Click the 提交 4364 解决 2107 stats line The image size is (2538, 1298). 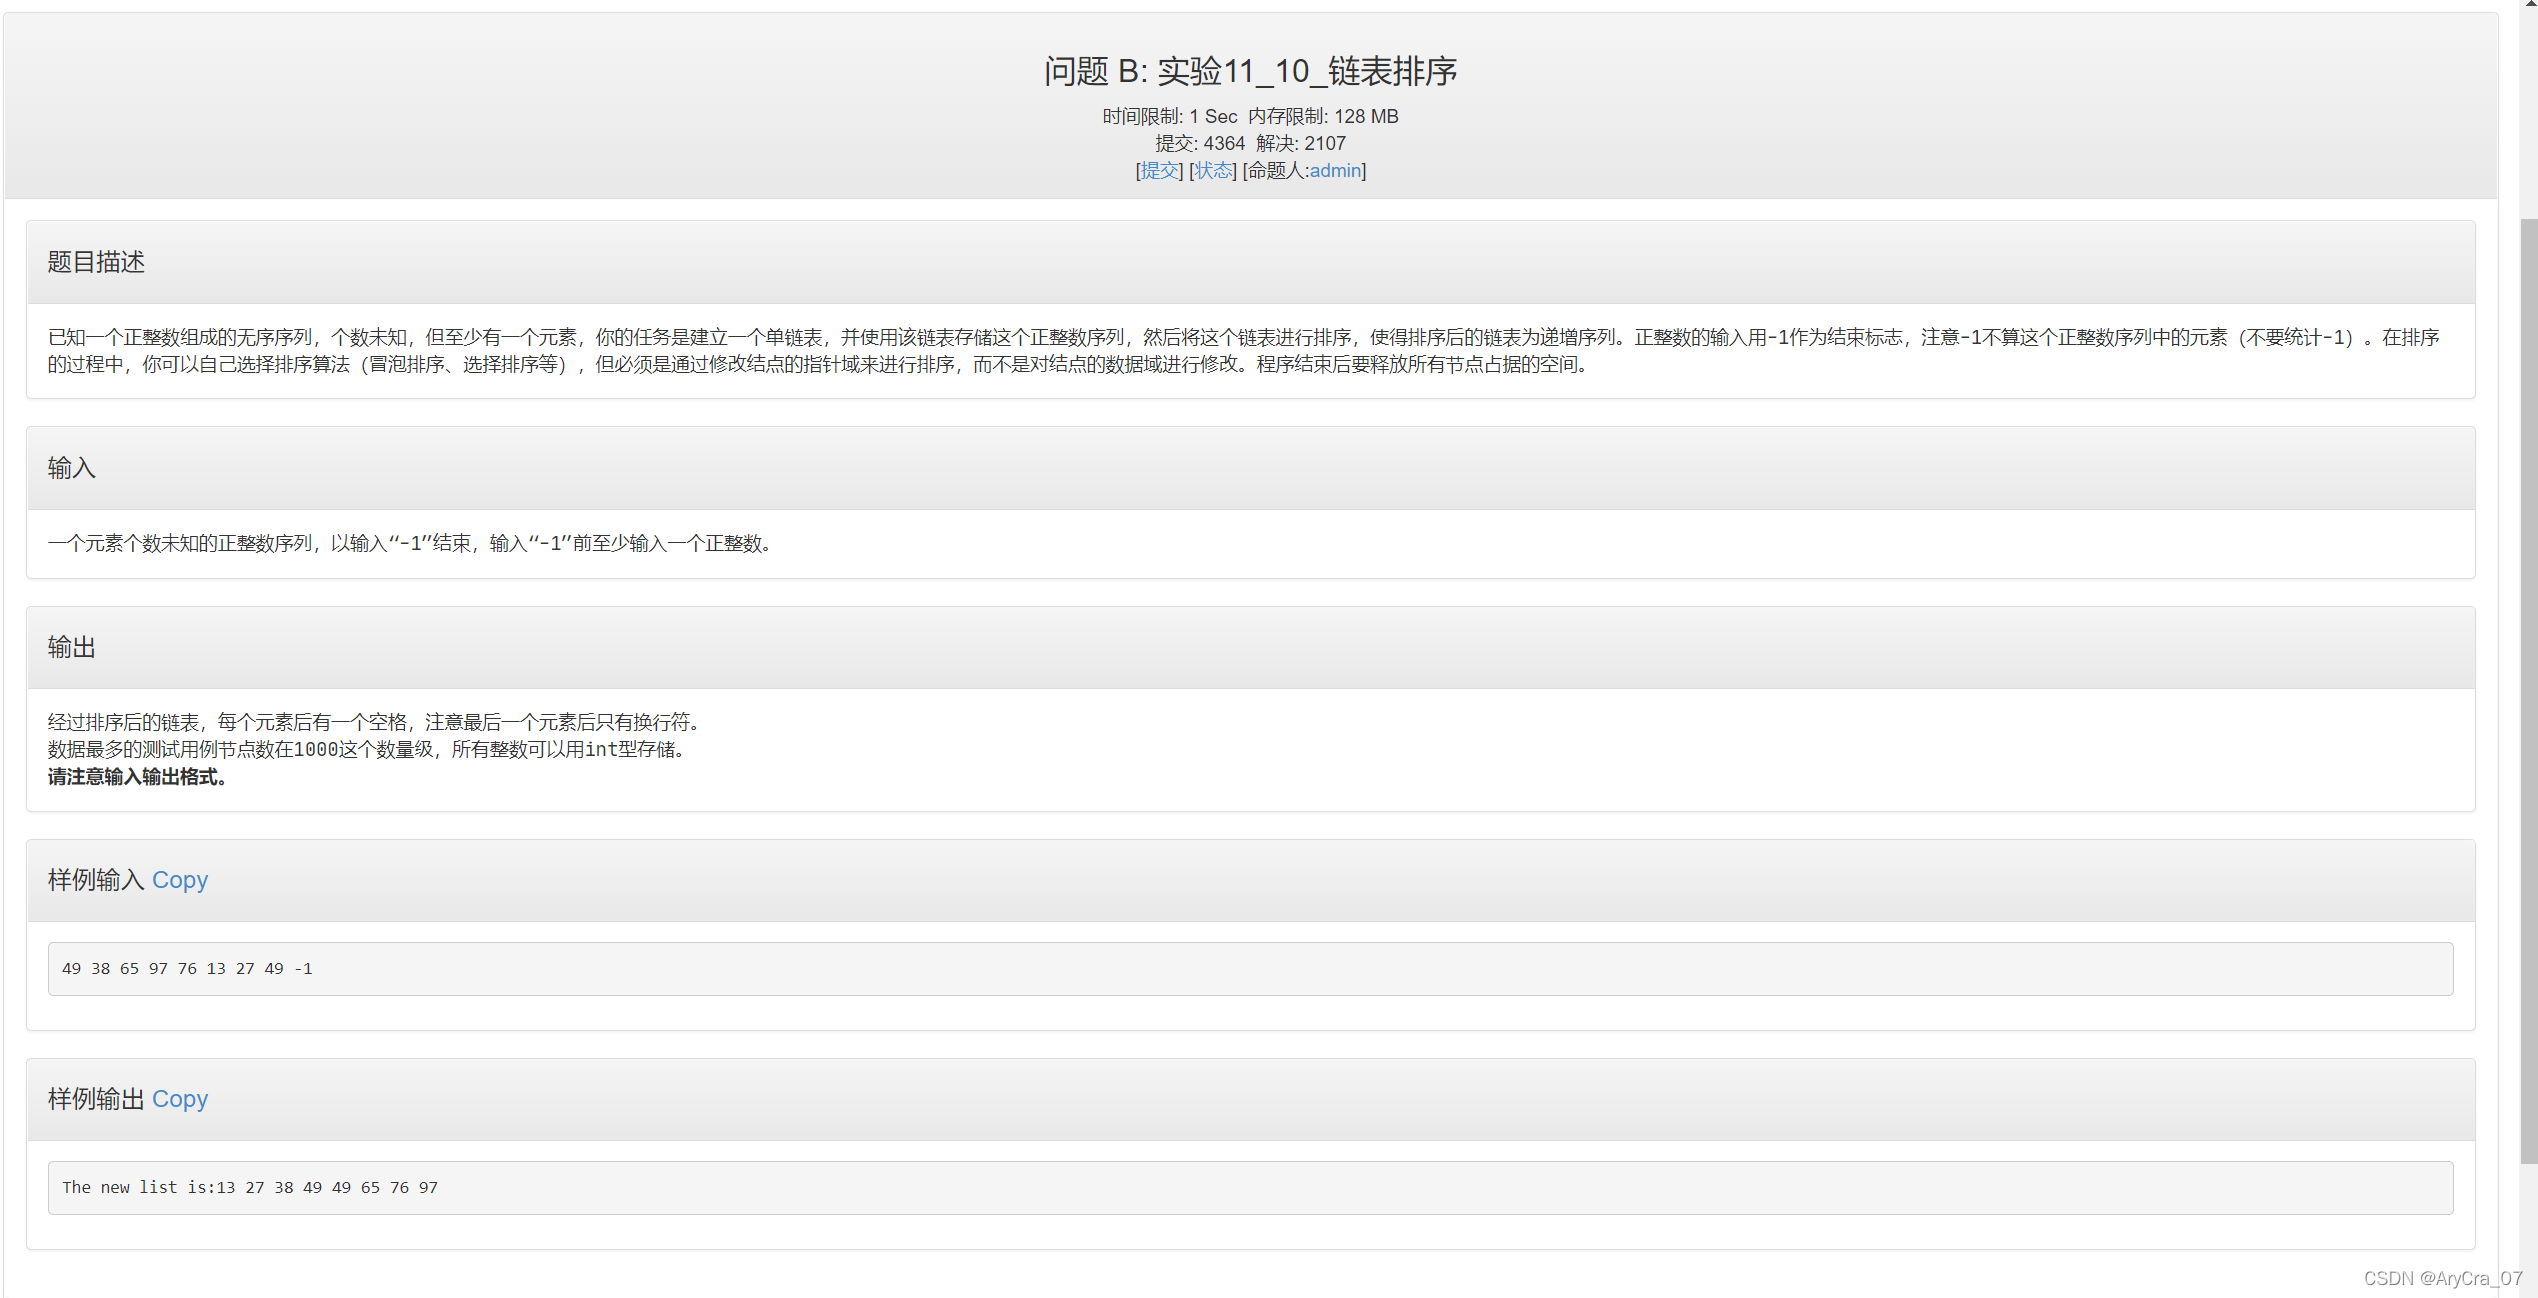1250,144
